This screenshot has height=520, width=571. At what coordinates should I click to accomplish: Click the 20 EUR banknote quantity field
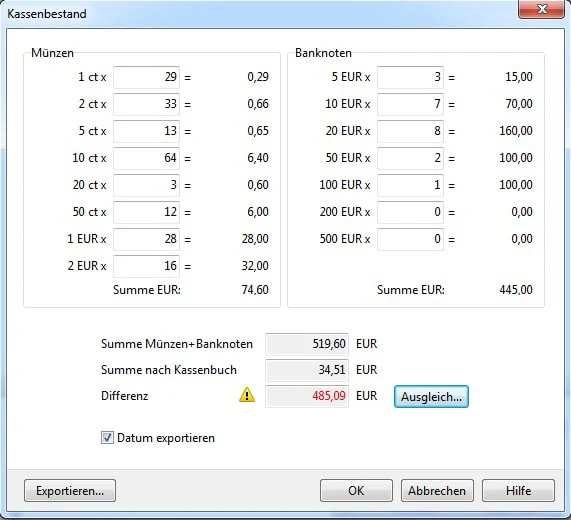(x=410, y=131)
